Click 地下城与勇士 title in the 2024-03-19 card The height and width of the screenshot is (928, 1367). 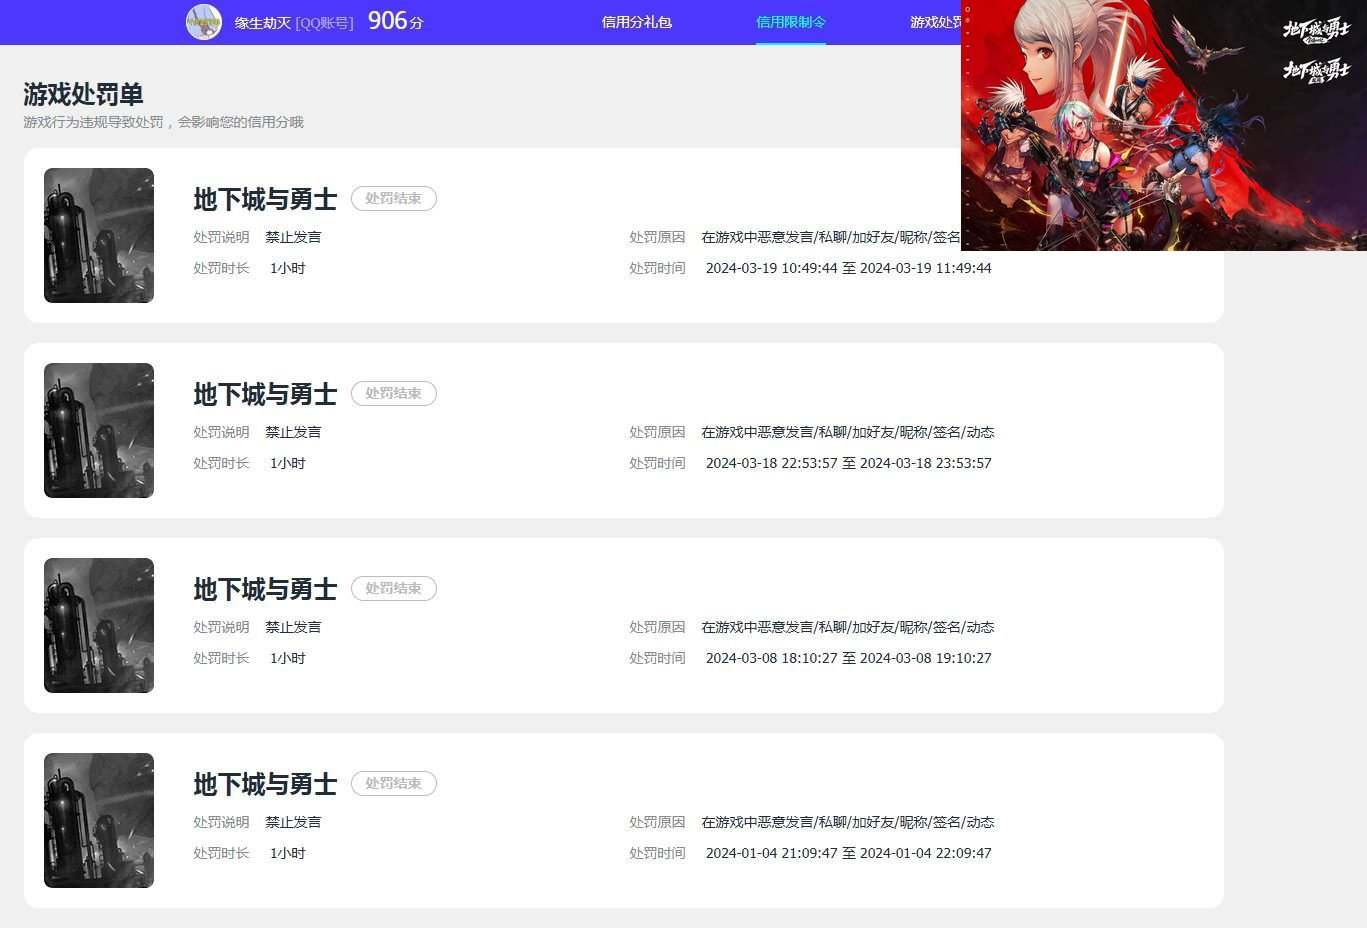[x=265, y=199]
